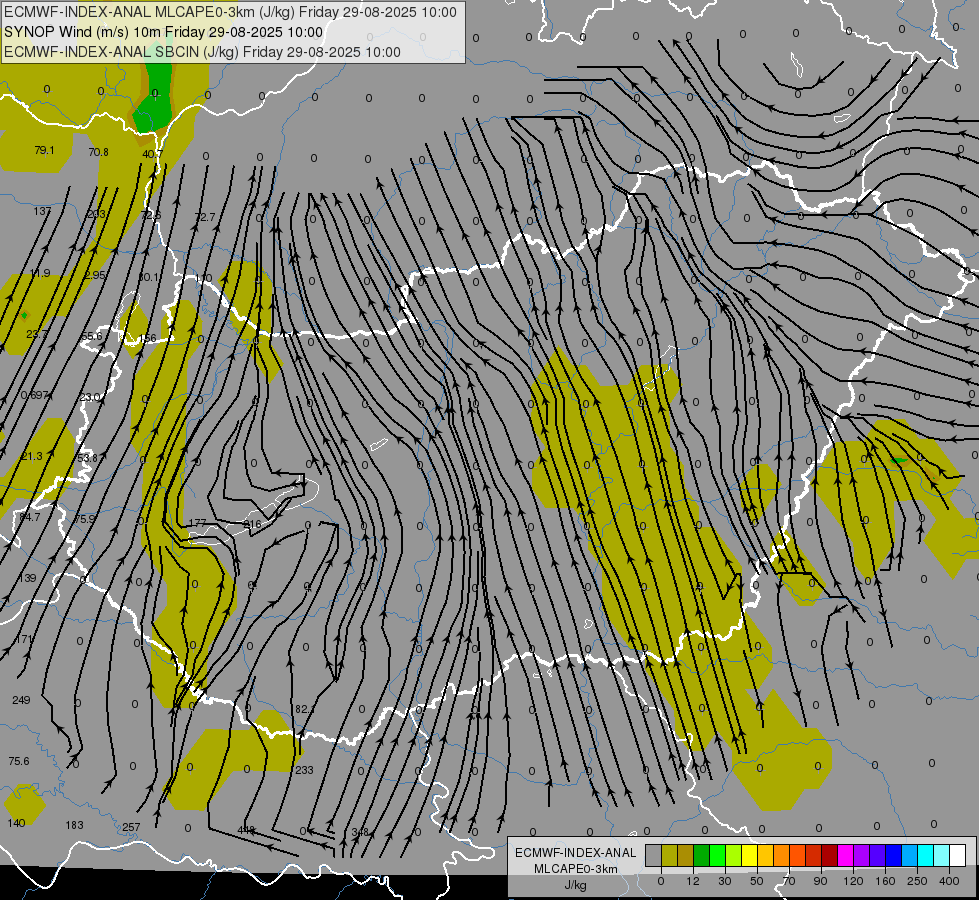The width and height of the screenshot is (979, 900).
Task: Click the legend tick label '50'
Action: pos(757,881)
